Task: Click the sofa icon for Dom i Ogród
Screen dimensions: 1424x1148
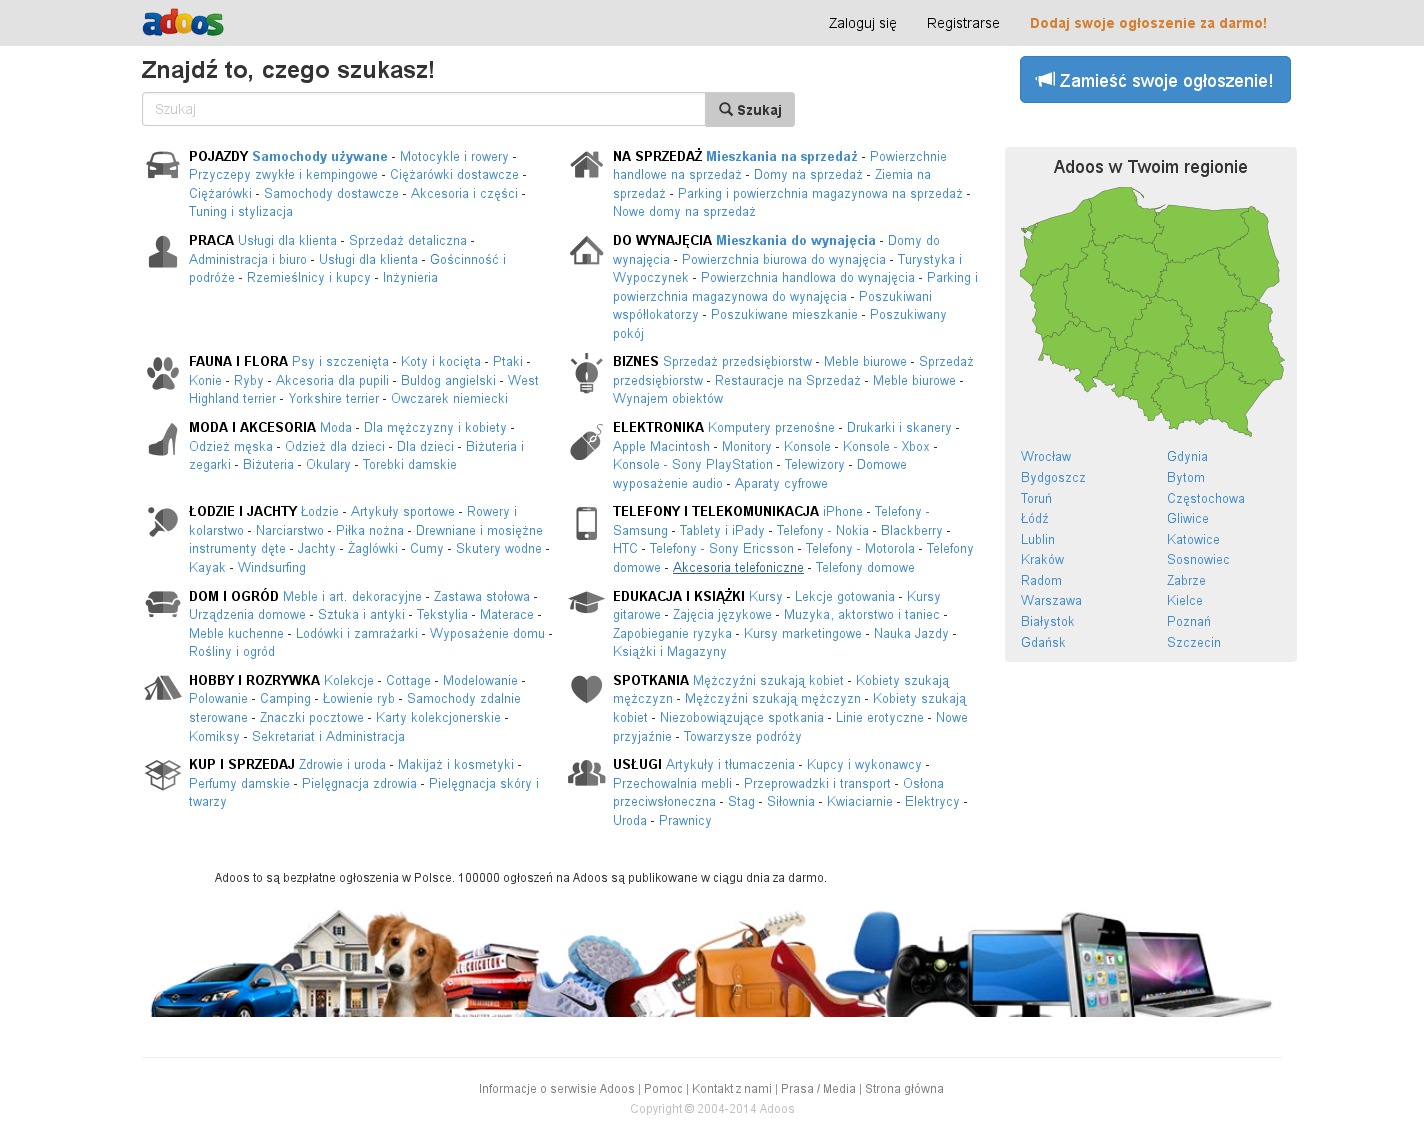Action: pyautogui.click(x=162, y=603)
